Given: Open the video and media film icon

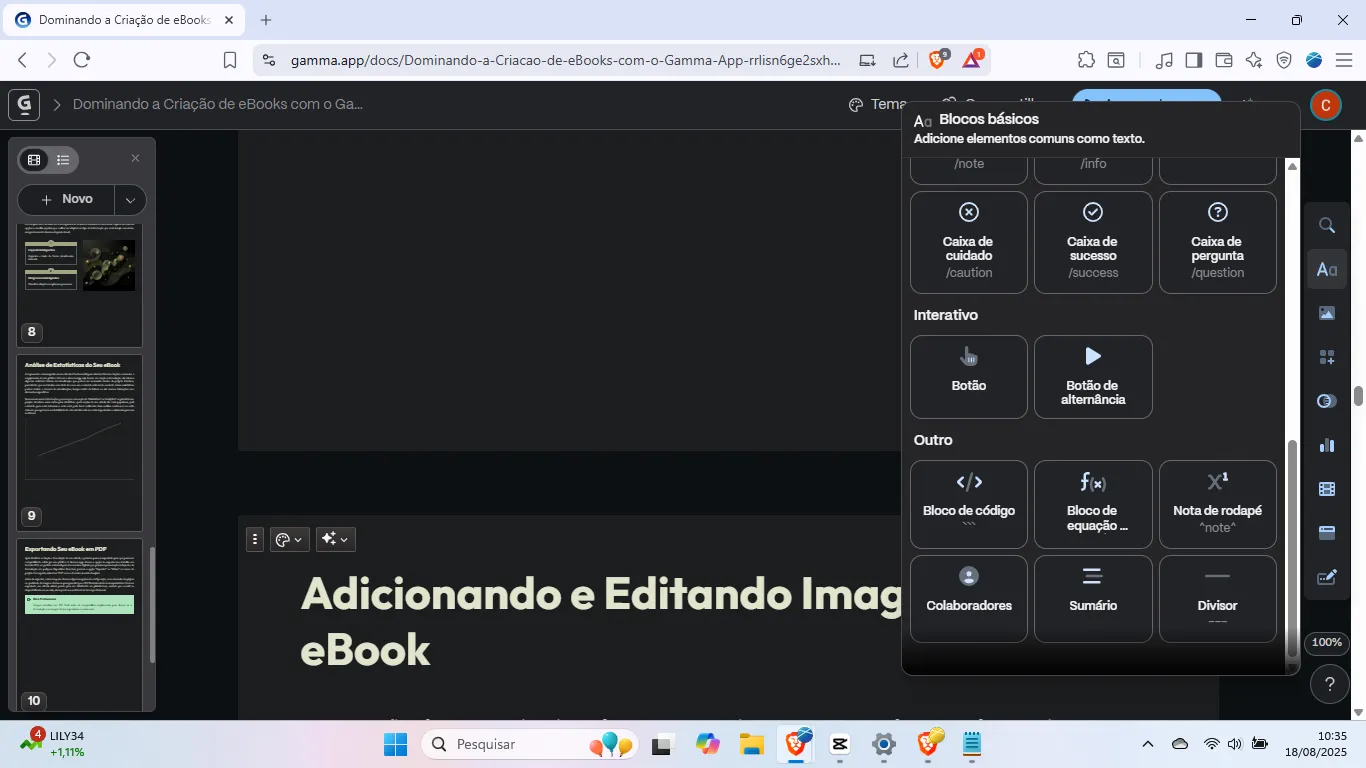Looking at the screenshot, I should click(1327, 489).
